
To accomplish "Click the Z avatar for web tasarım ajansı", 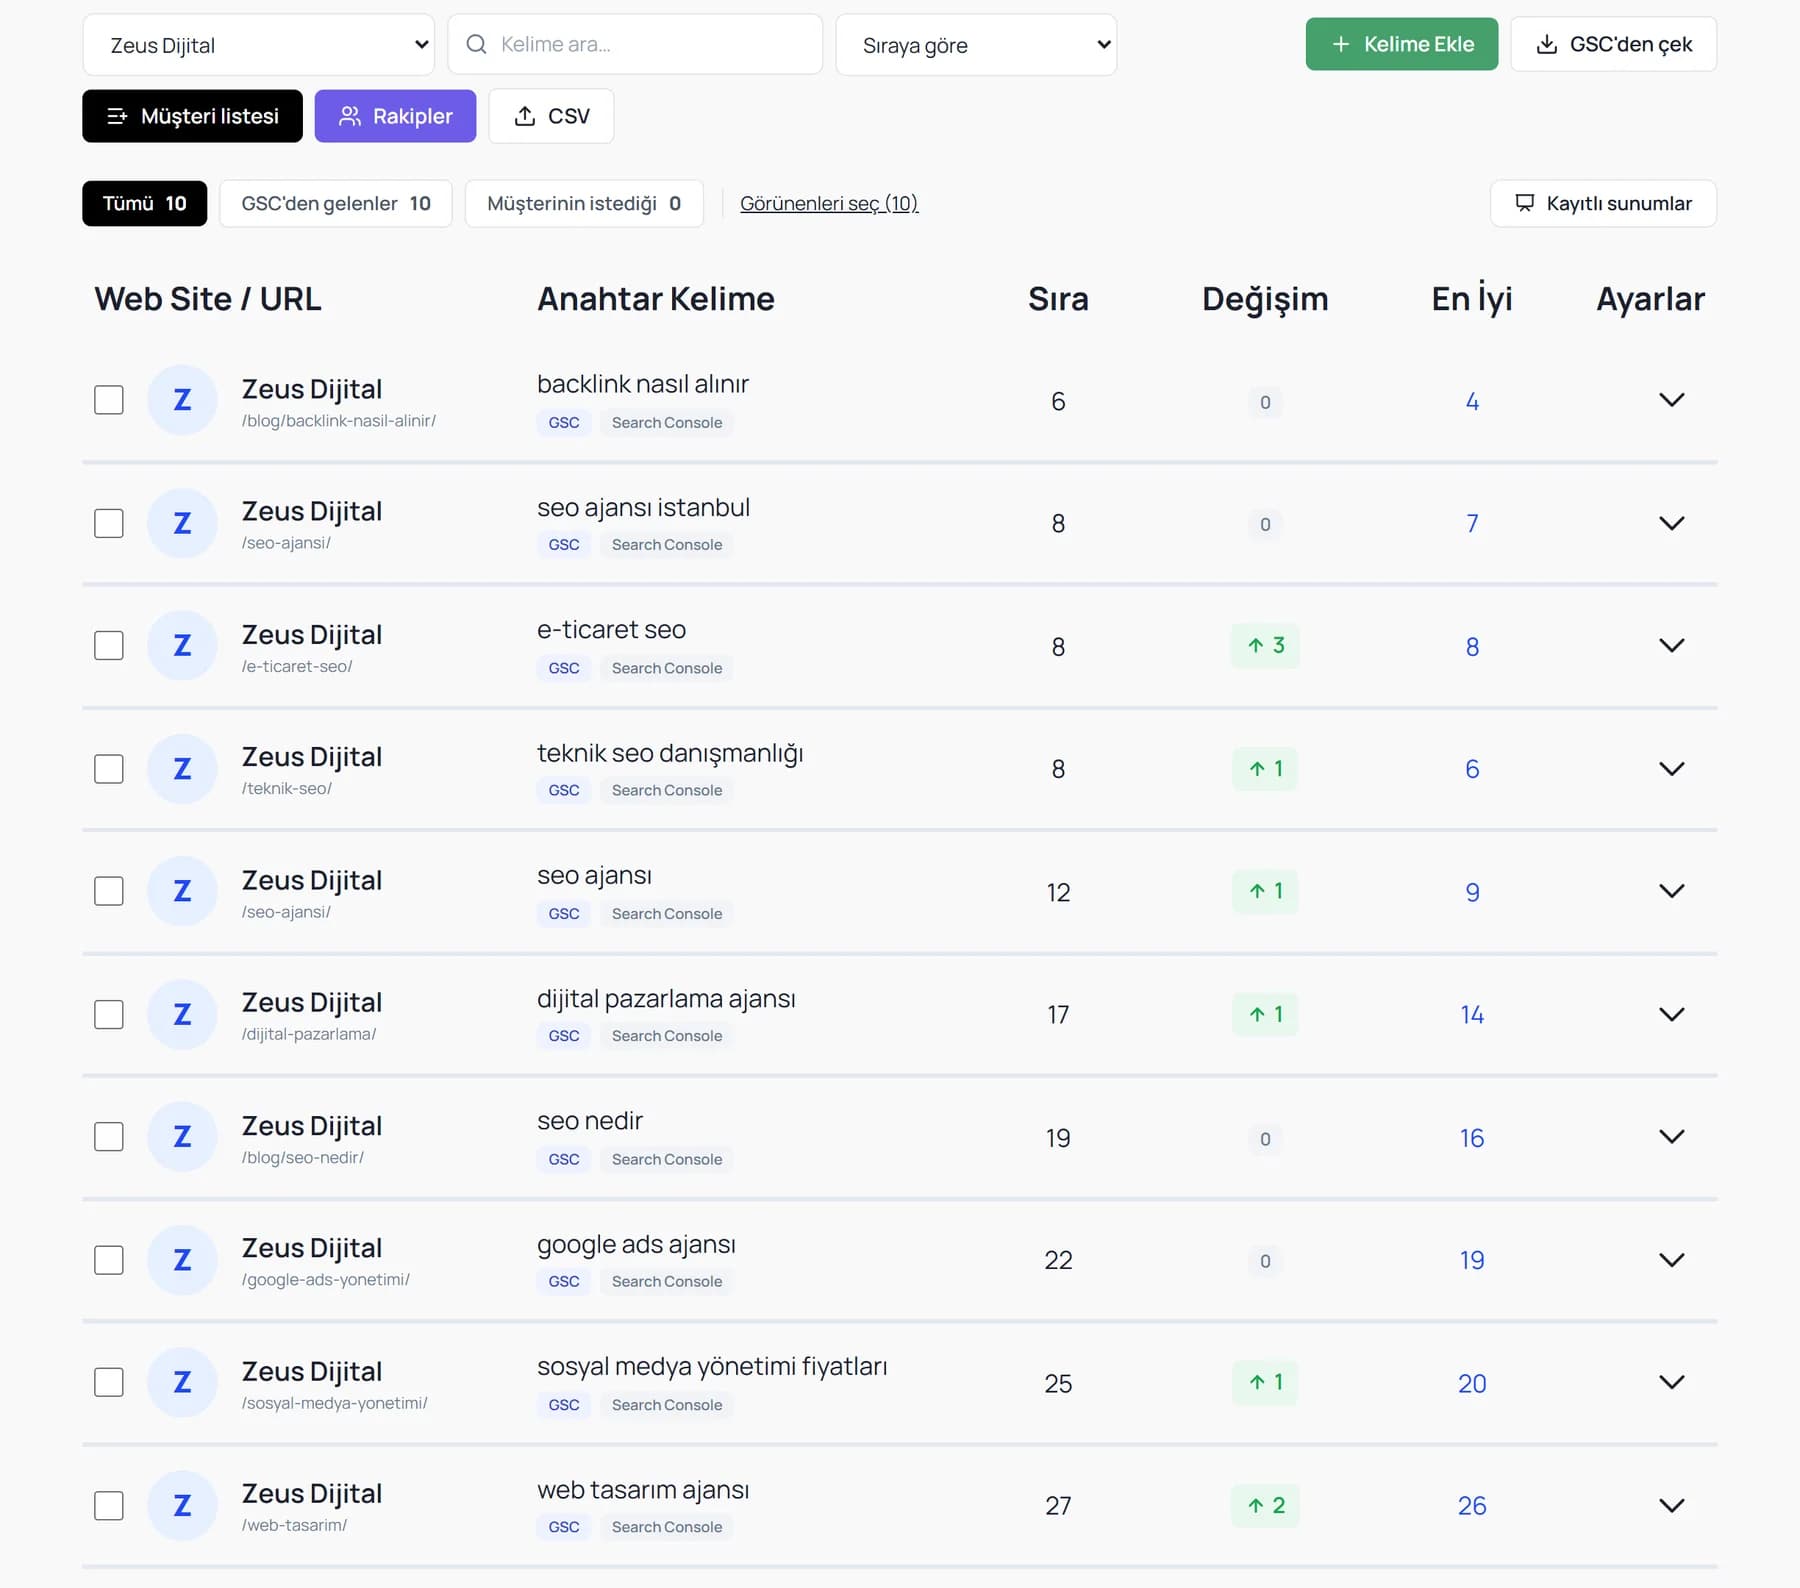I will [182, 1505].
